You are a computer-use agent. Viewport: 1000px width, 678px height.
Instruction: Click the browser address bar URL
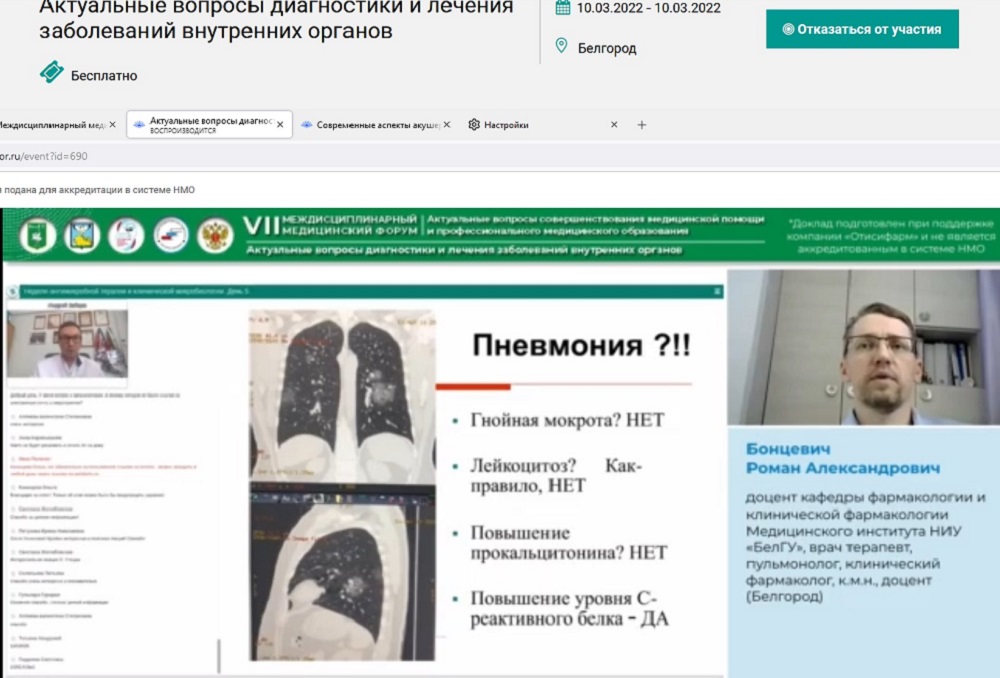point(45,156)
